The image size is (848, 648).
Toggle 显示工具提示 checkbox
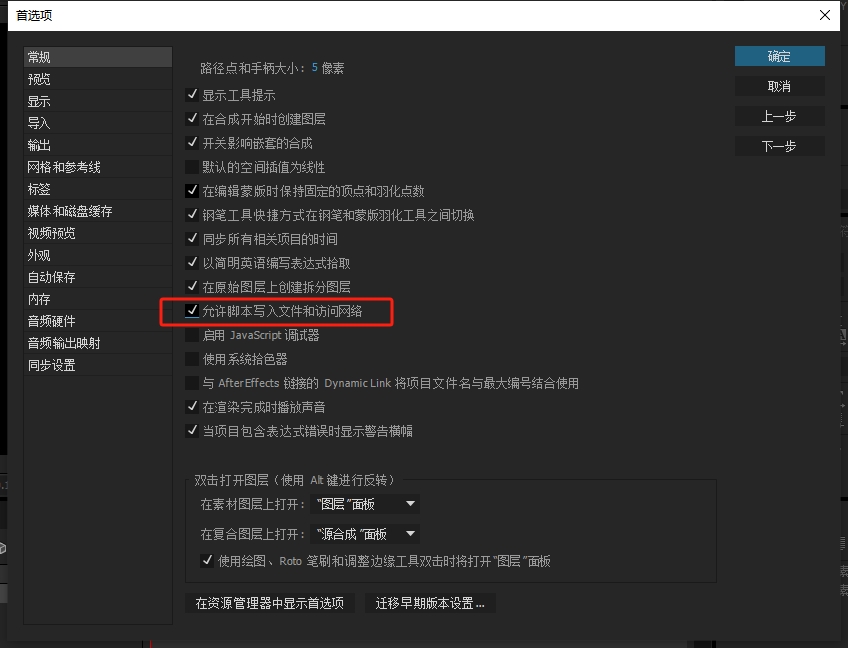[x=192, y=95]
